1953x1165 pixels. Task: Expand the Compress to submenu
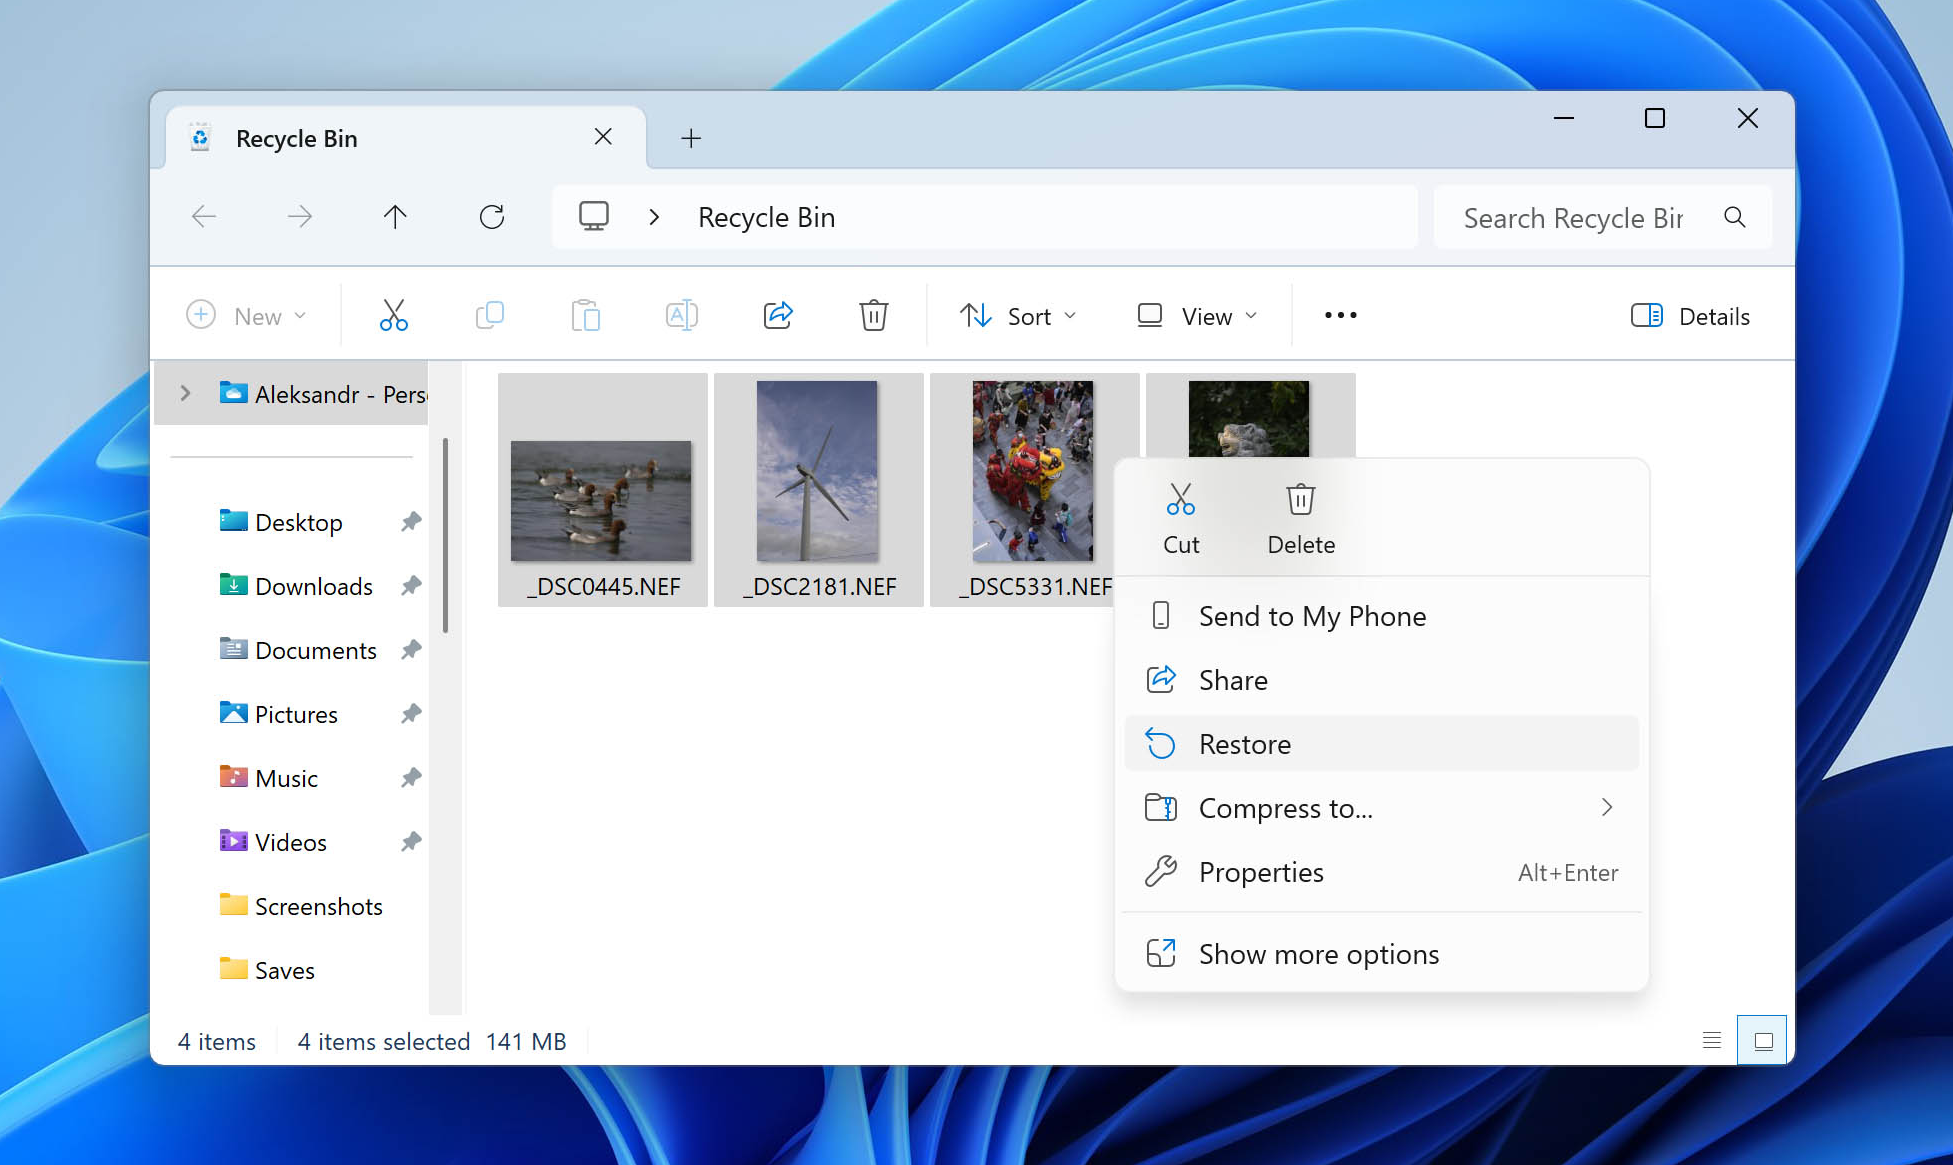pos(1607,808)
